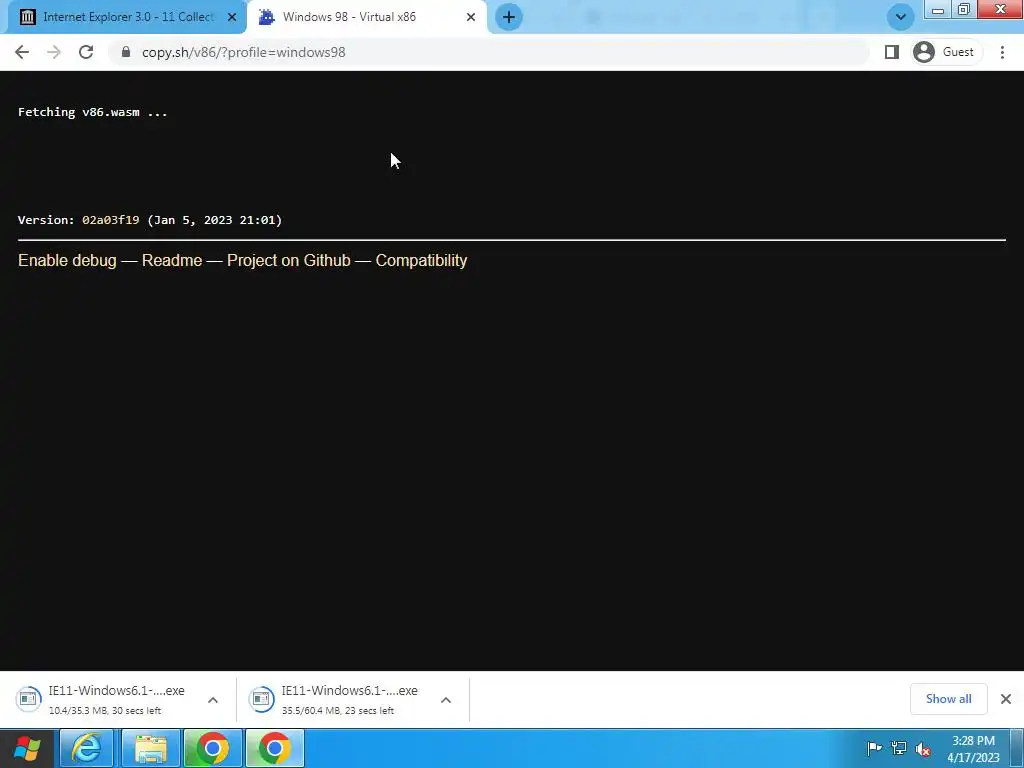1024x768 pixels.
Task: Click the 60.4 MB IE11 download item
Action: [349, 699]
